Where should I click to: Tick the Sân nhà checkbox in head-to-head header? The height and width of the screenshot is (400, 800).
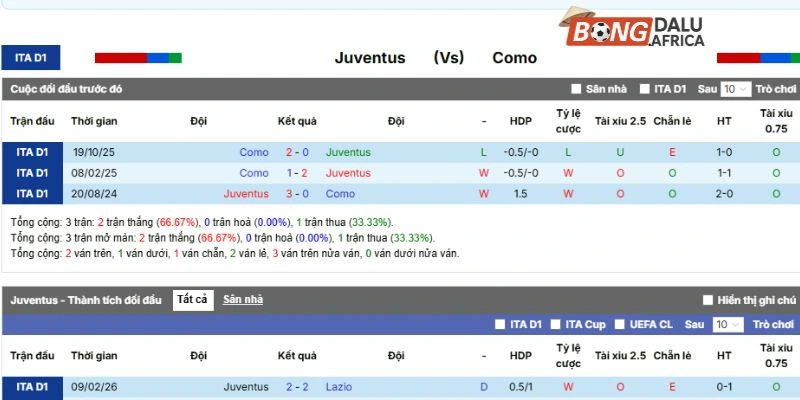[x=576, y=89]
